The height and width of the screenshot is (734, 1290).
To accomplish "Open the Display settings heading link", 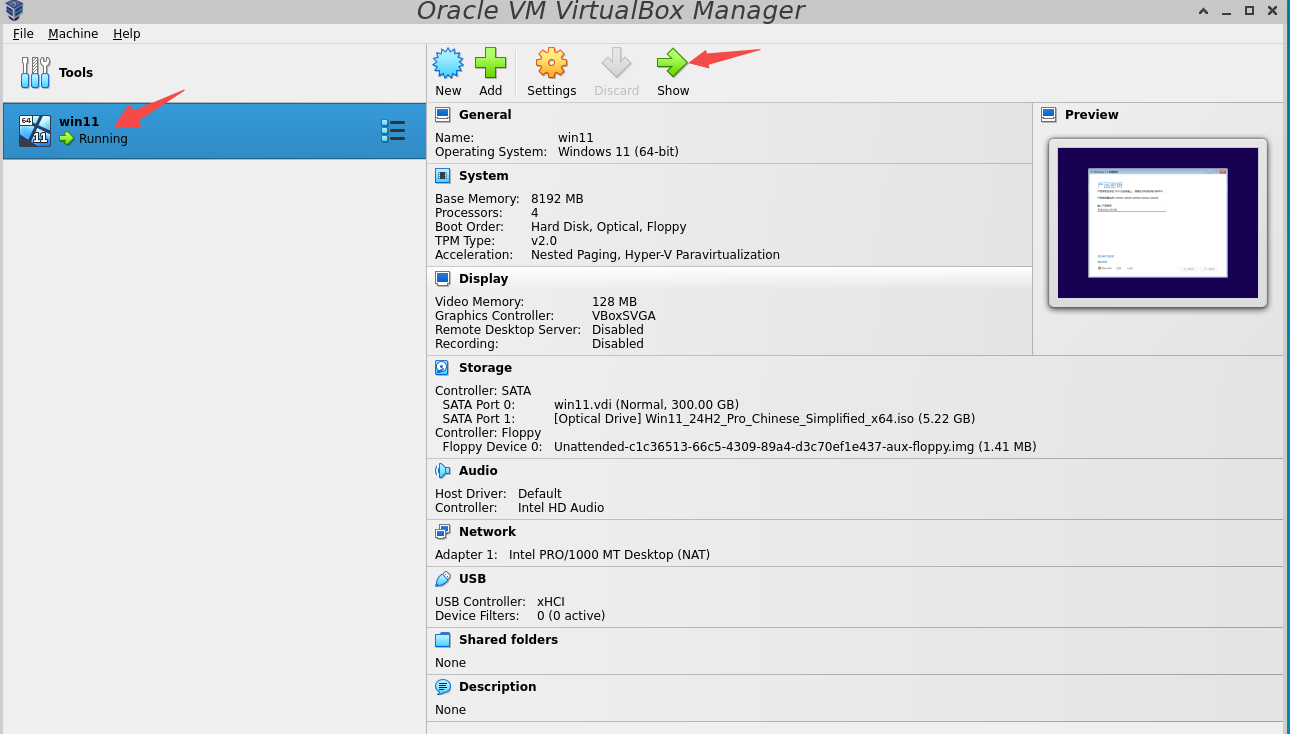I will pos(484,279).
